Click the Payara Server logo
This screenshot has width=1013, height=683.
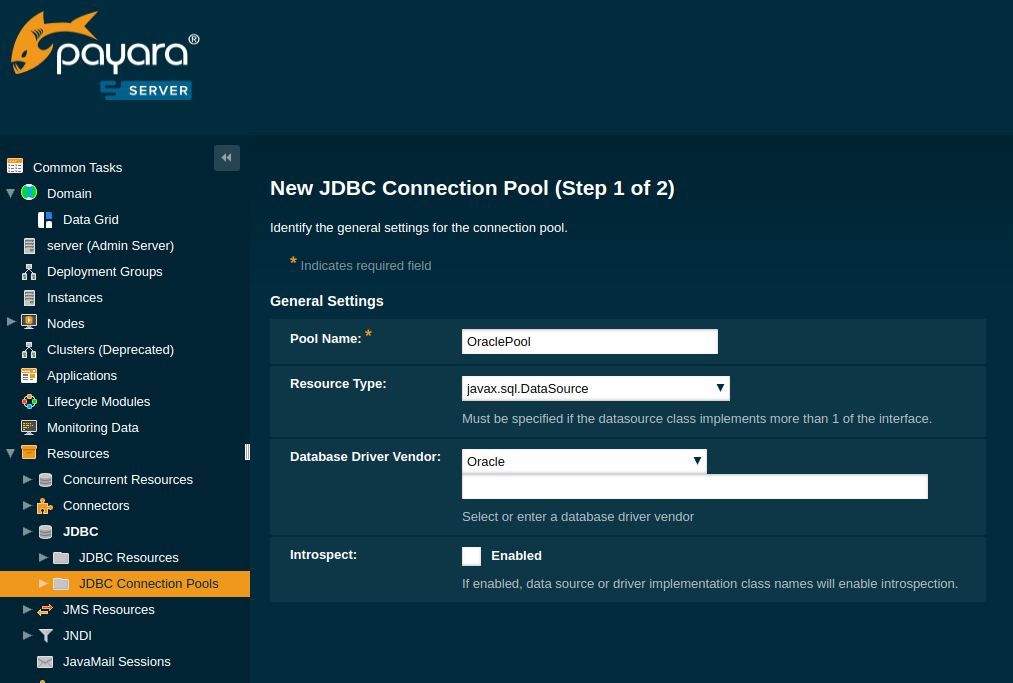tap(105, 57)
